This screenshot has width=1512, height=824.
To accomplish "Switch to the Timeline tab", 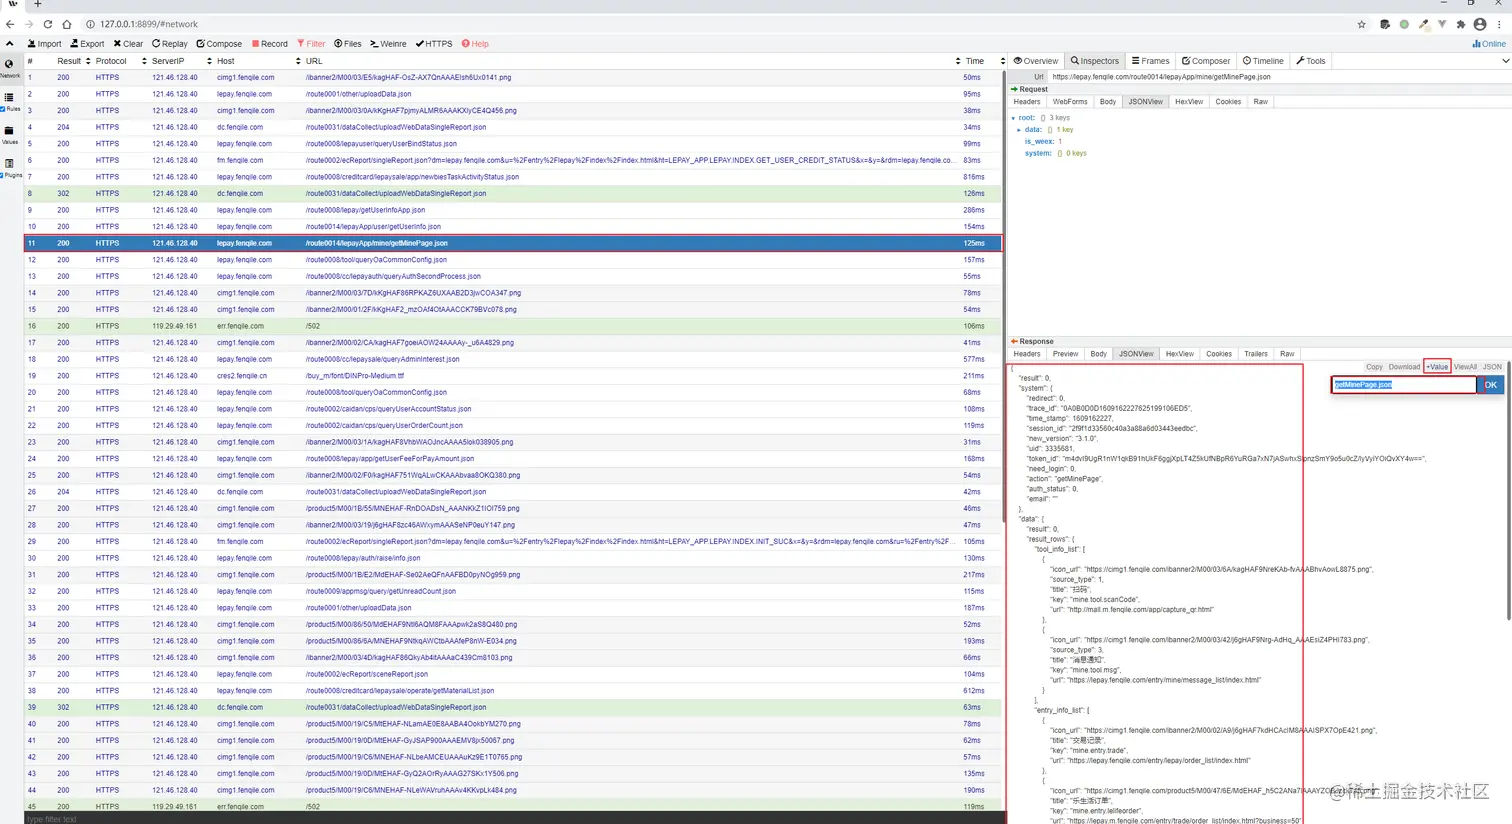I will 1263,61.
